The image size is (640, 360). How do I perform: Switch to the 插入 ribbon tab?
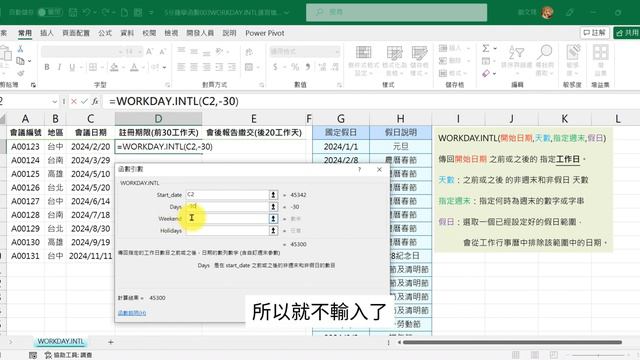point(47,33)
